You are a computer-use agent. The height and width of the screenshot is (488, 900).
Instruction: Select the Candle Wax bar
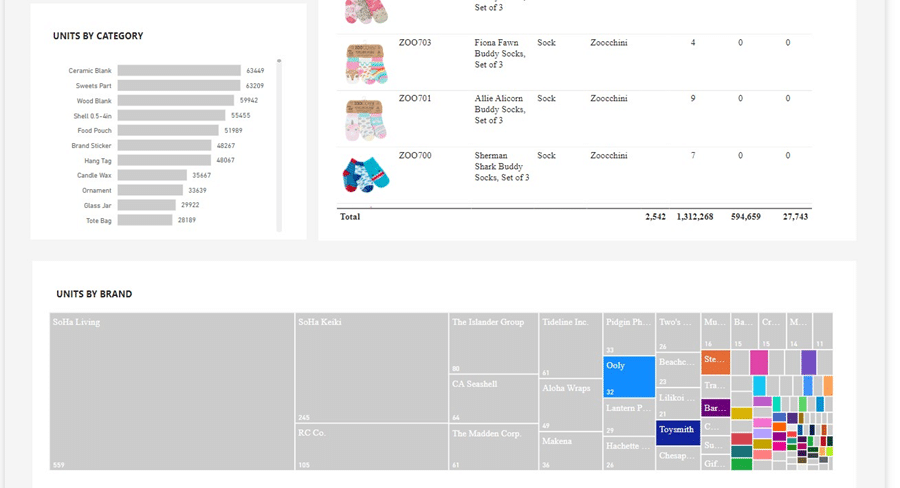(152, 175)
